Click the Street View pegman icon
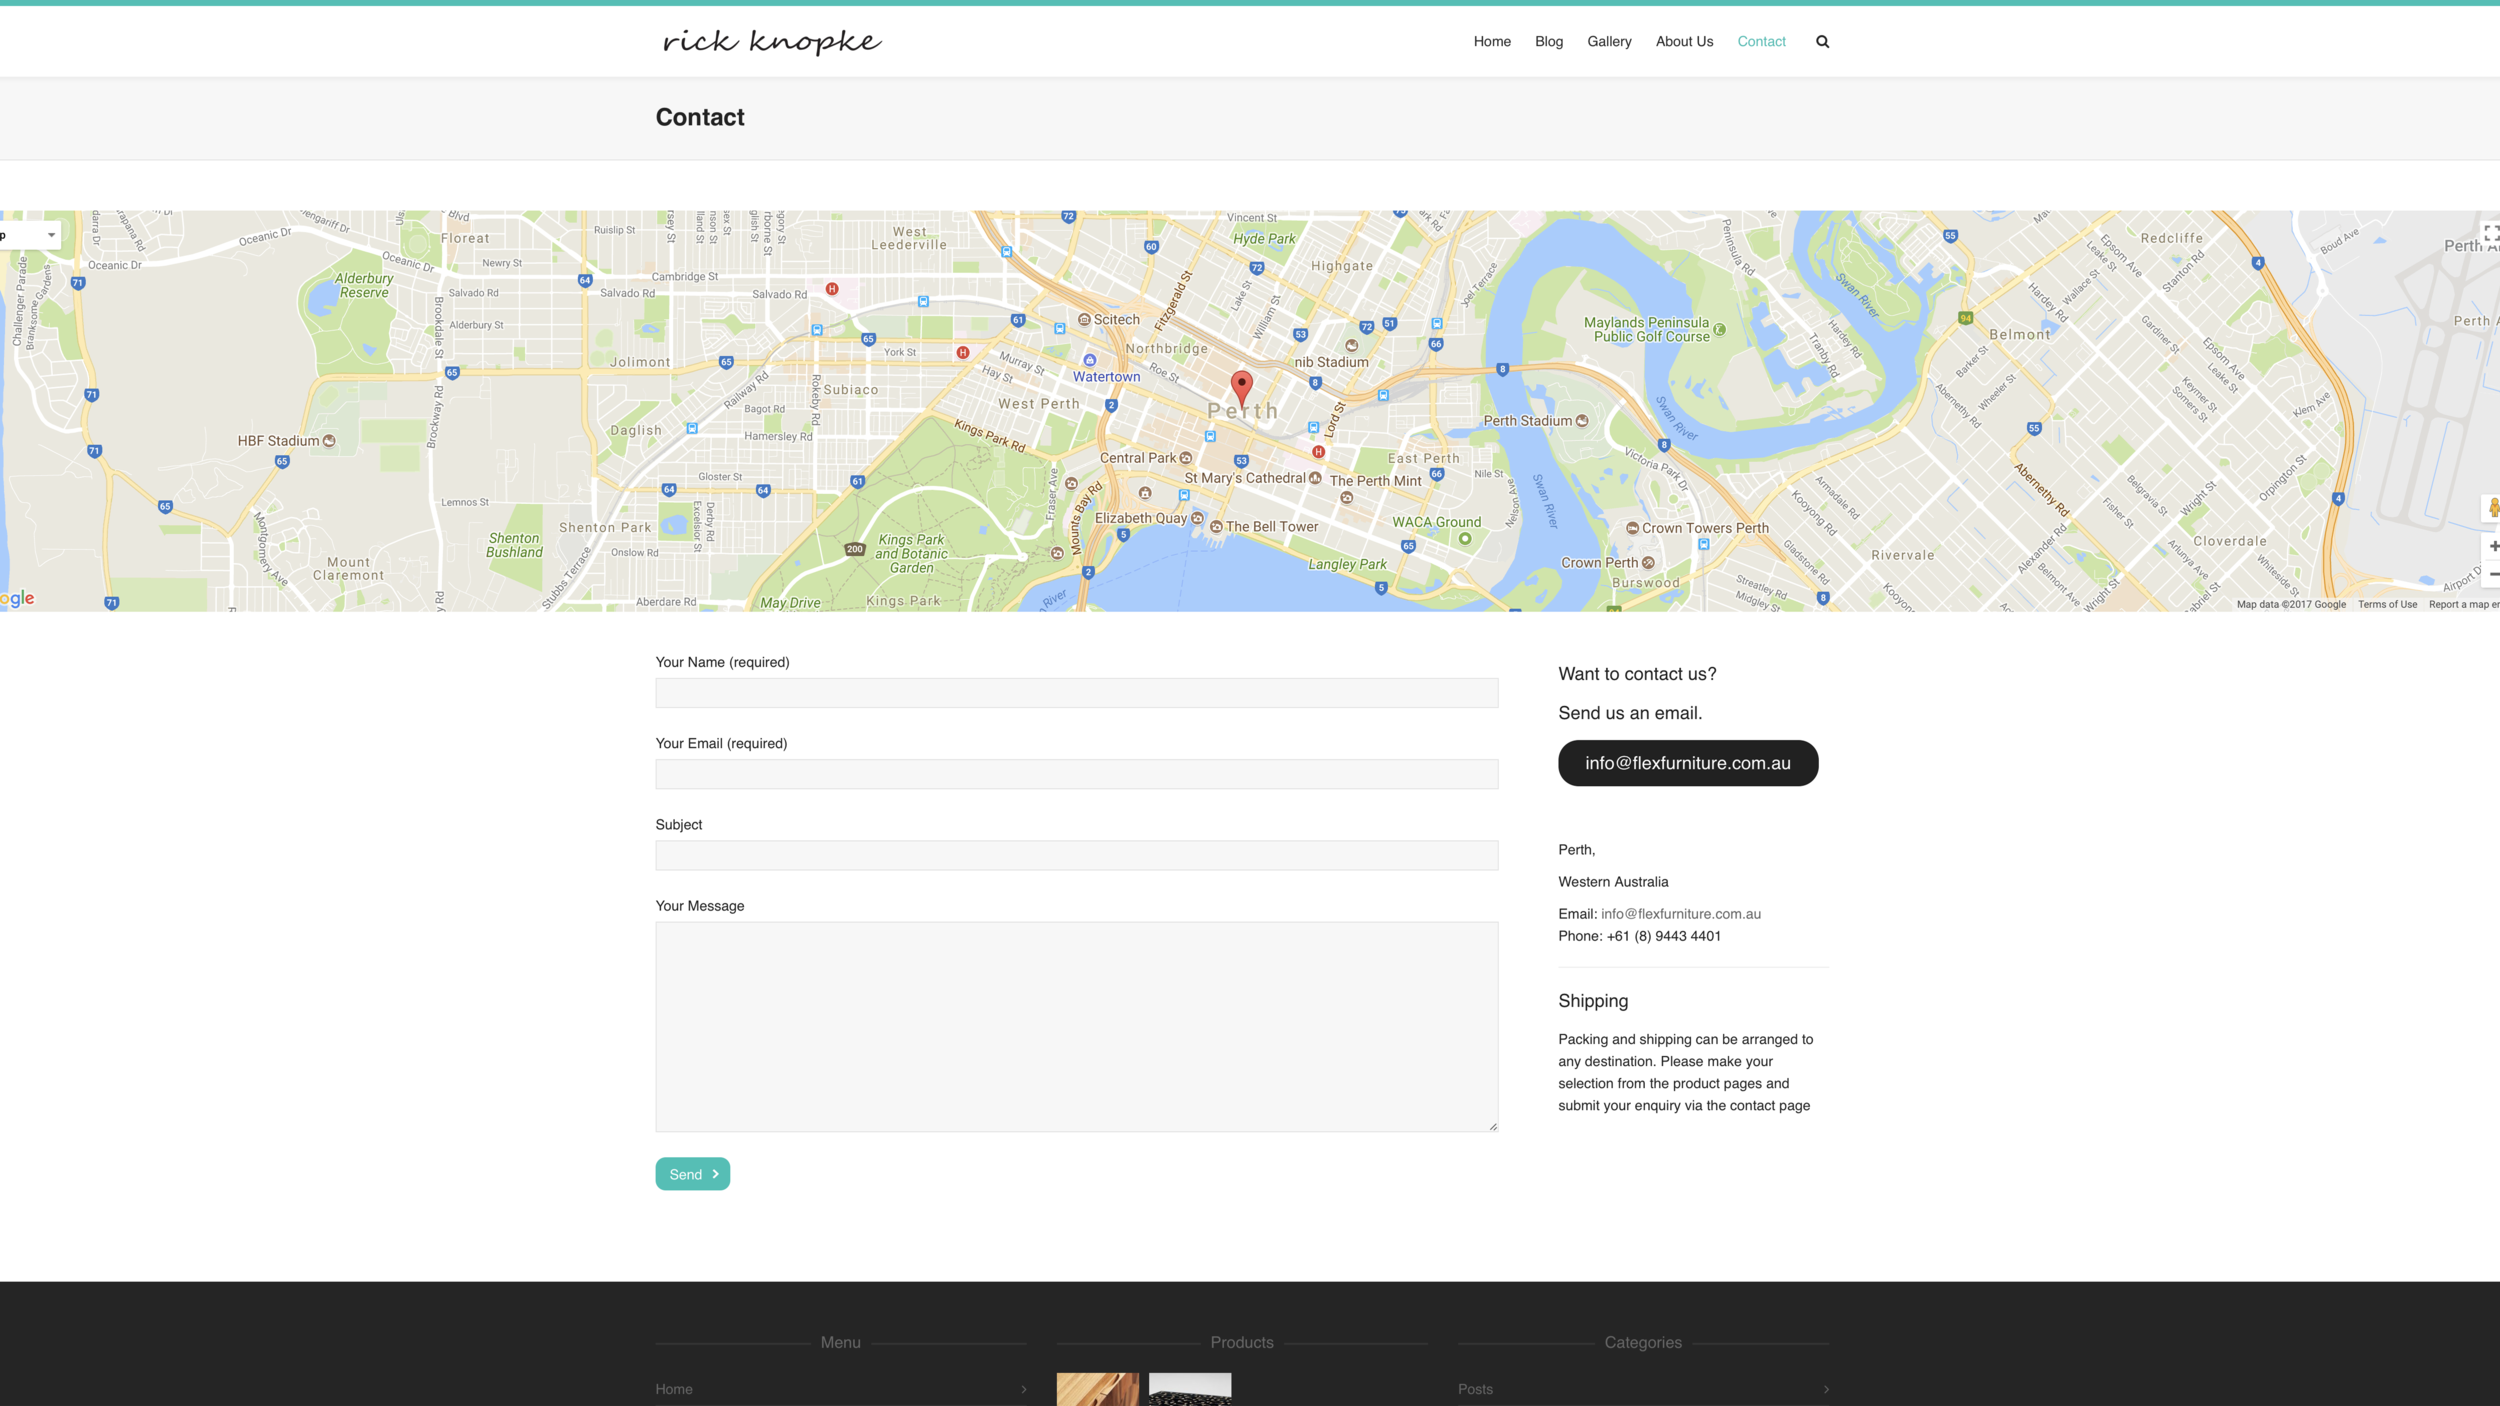Viewport: 2500px width, 1406px height. [2493, 508]
